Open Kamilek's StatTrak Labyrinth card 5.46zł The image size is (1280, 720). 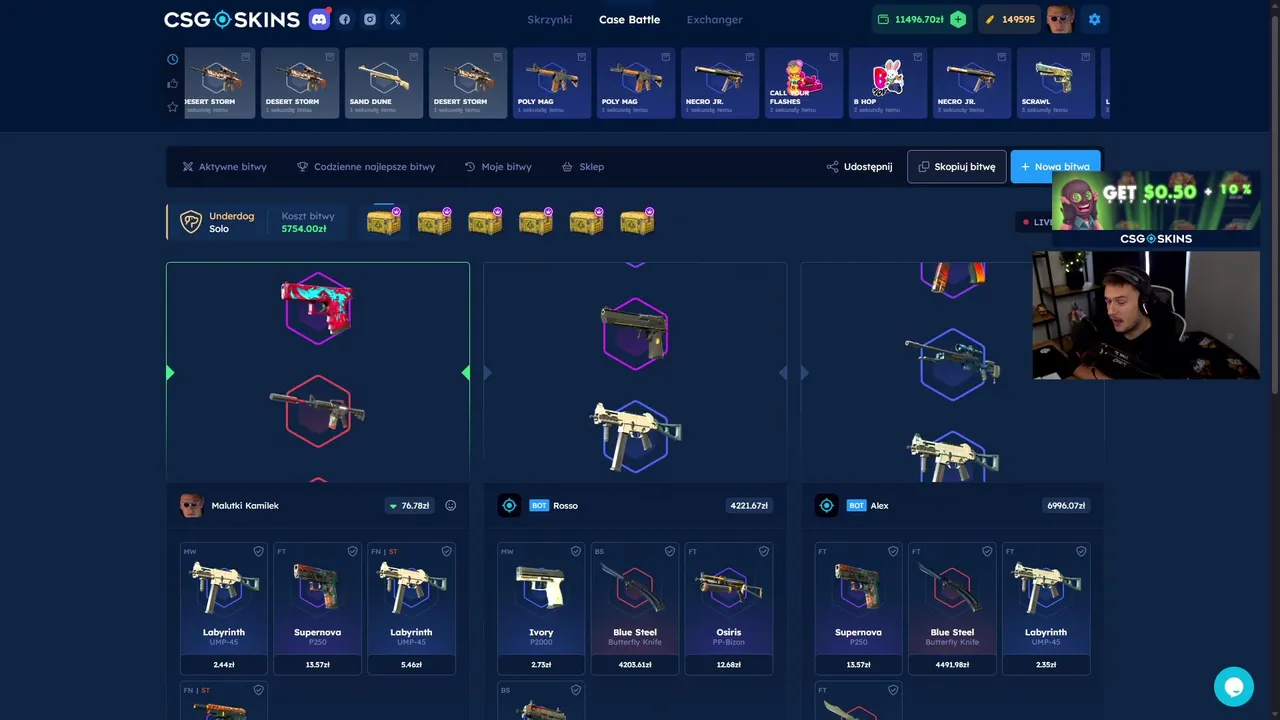tap(411, 609)
